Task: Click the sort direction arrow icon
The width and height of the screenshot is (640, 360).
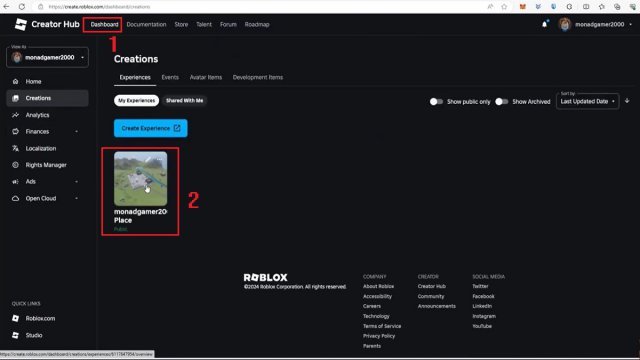Action: [x=627, y=101]
